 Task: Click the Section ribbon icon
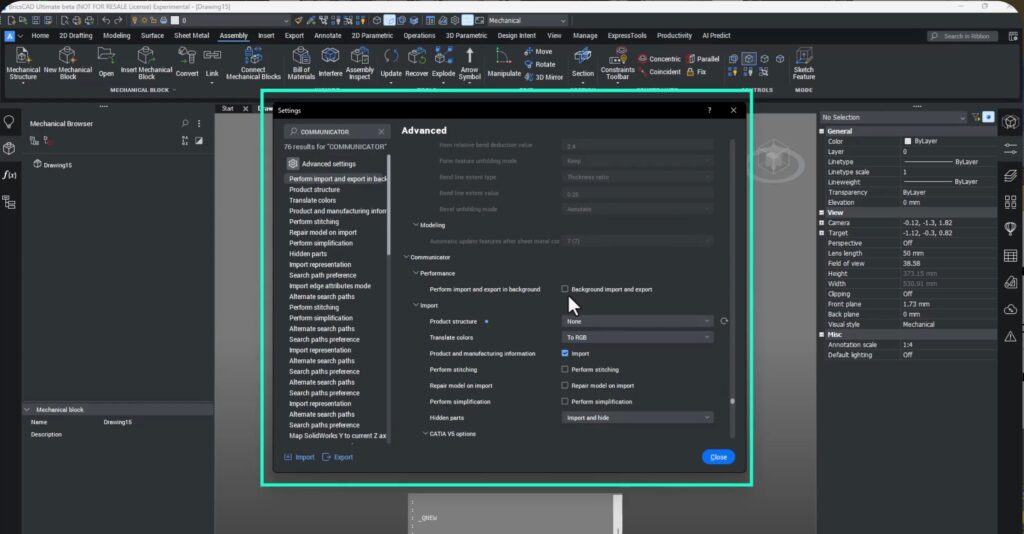[x=583, y=62]
